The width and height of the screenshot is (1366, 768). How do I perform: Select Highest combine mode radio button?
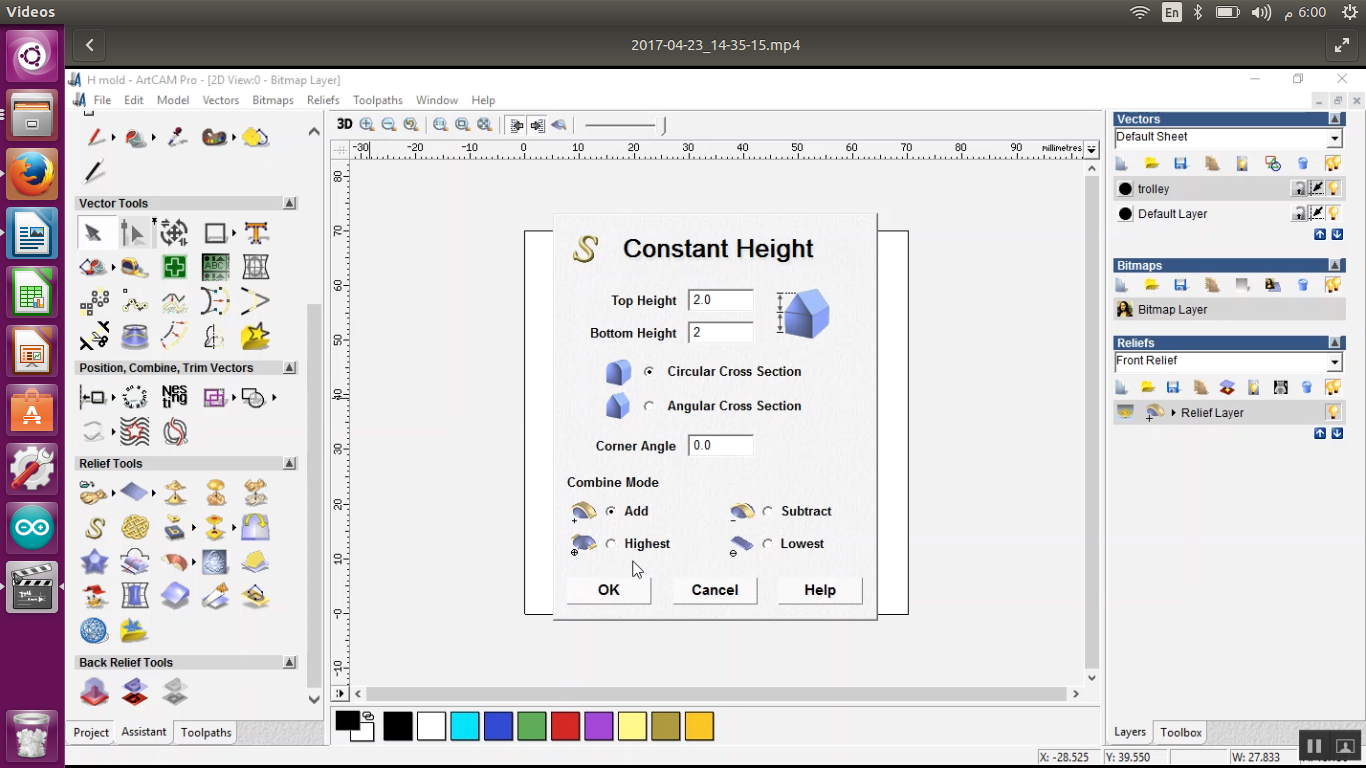611,544
